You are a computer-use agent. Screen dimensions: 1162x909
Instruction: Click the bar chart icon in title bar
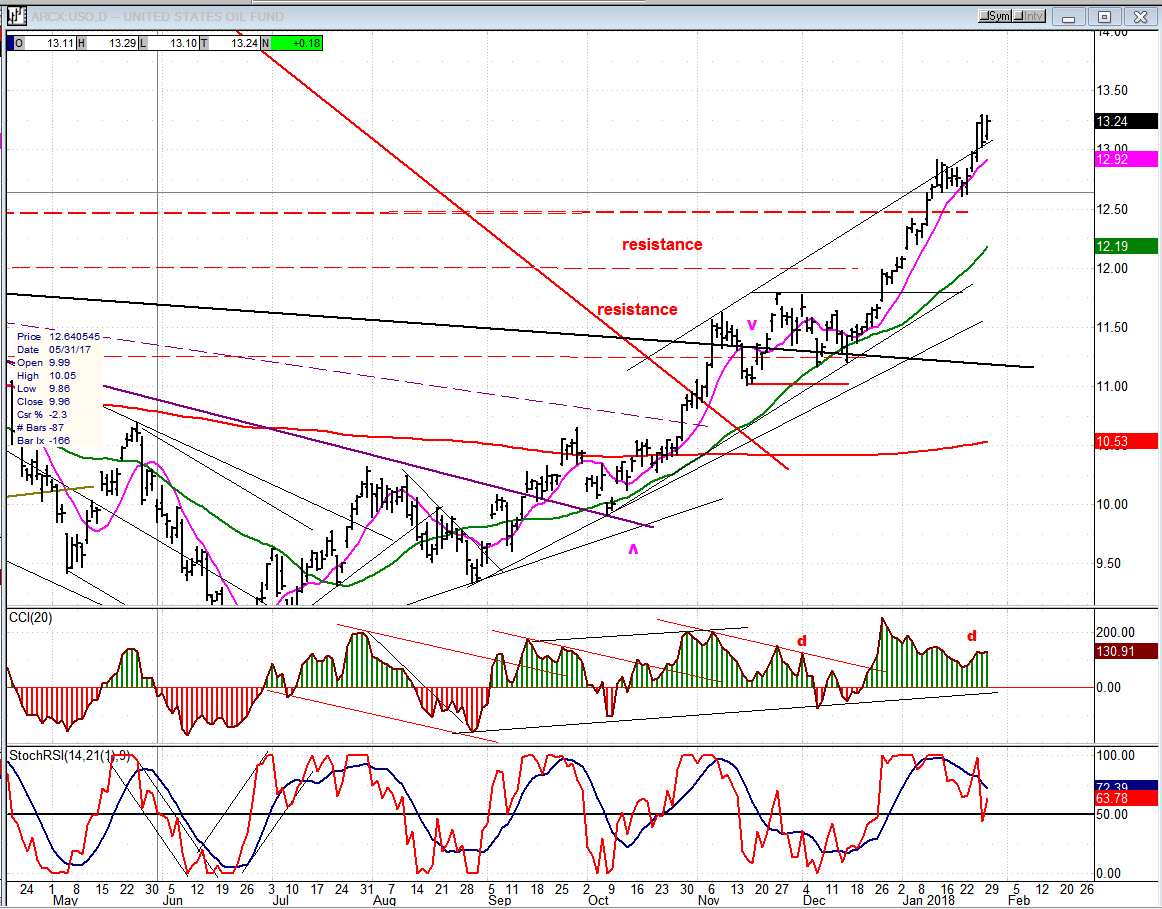(x=15, y=16)
